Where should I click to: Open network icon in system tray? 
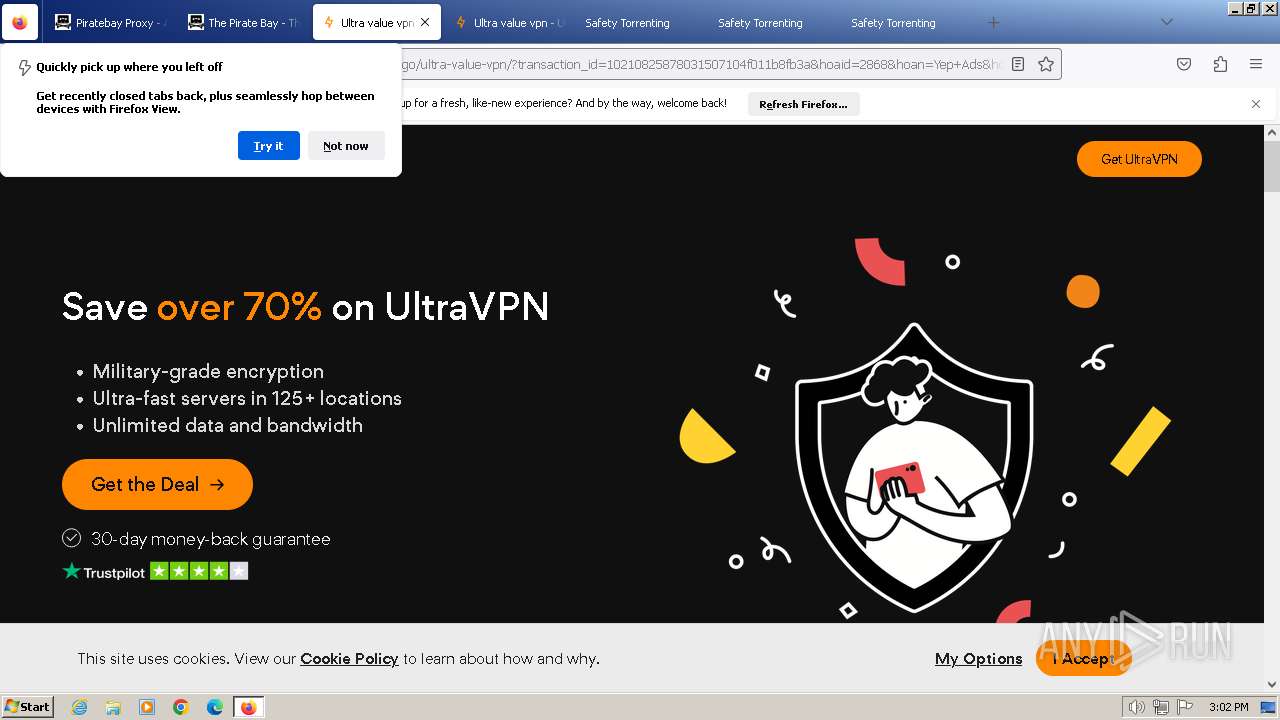[x=1161, y=707]
